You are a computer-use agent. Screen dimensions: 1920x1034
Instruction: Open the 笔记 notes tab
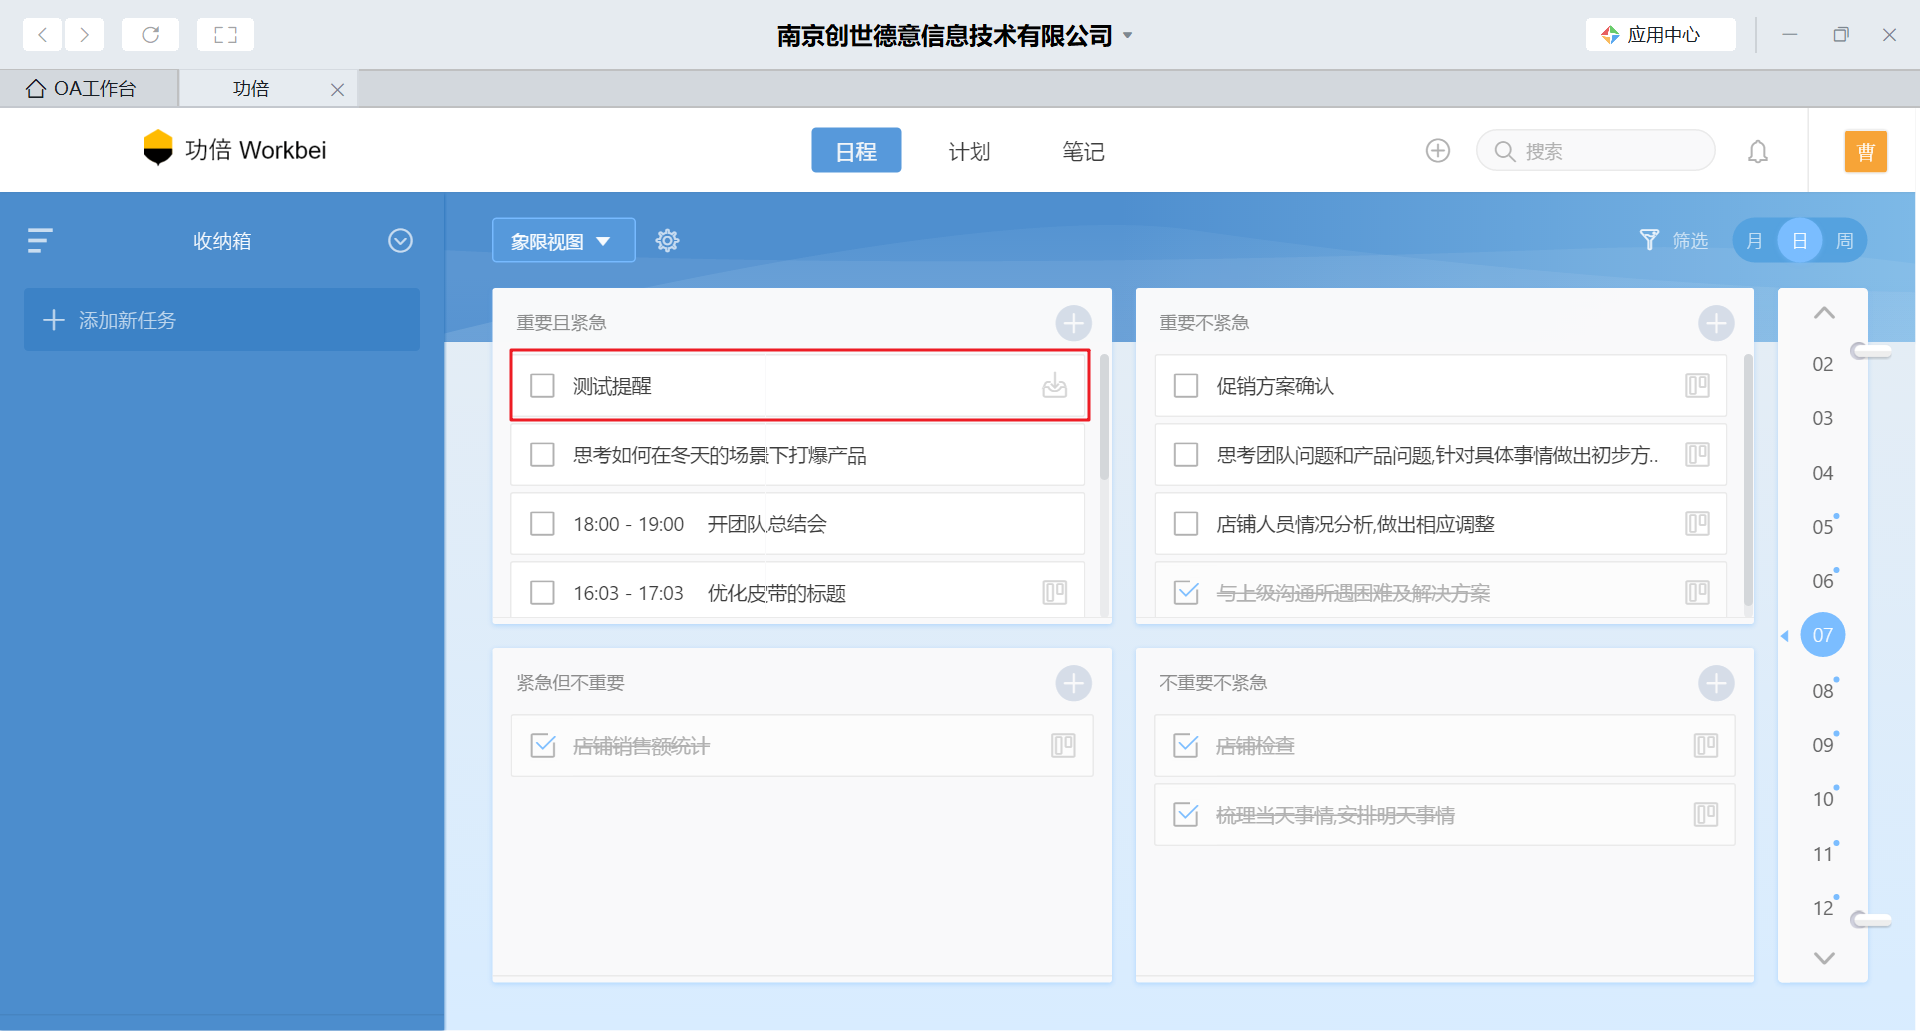(x=1083, y=151)
